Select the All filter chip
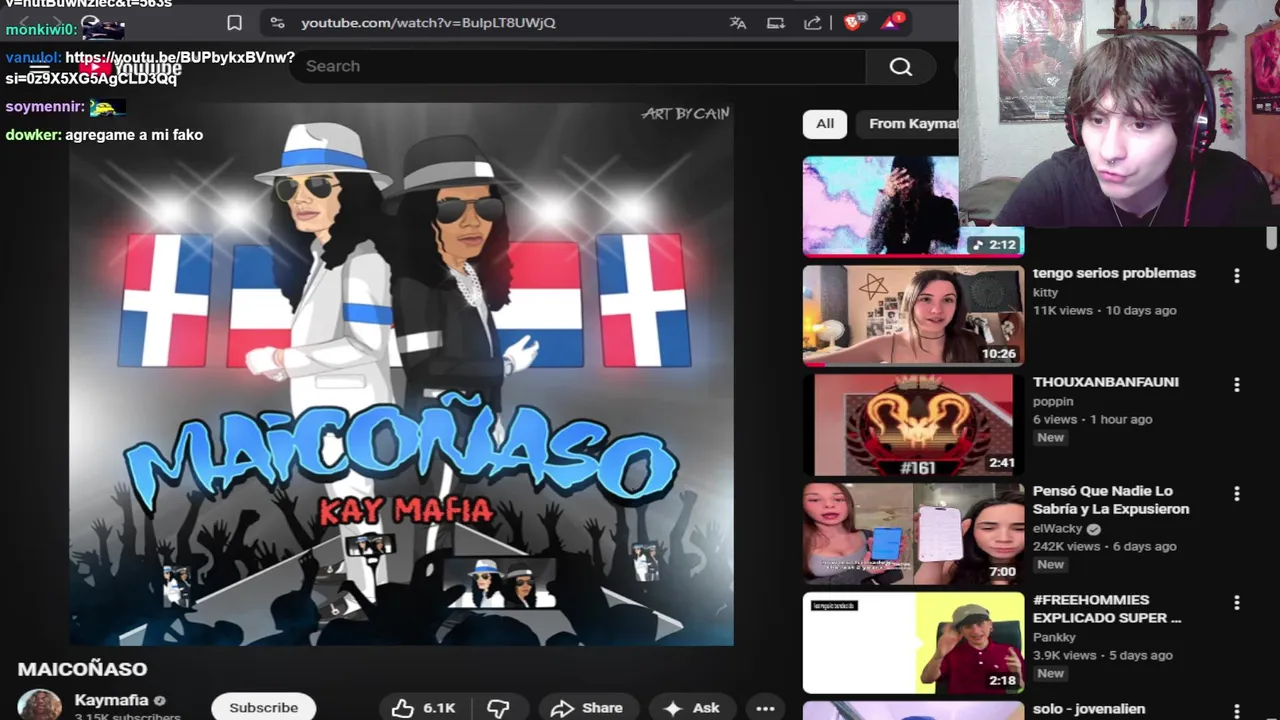This screenshot has height=720, width=1280. click(x=824, y=123)
